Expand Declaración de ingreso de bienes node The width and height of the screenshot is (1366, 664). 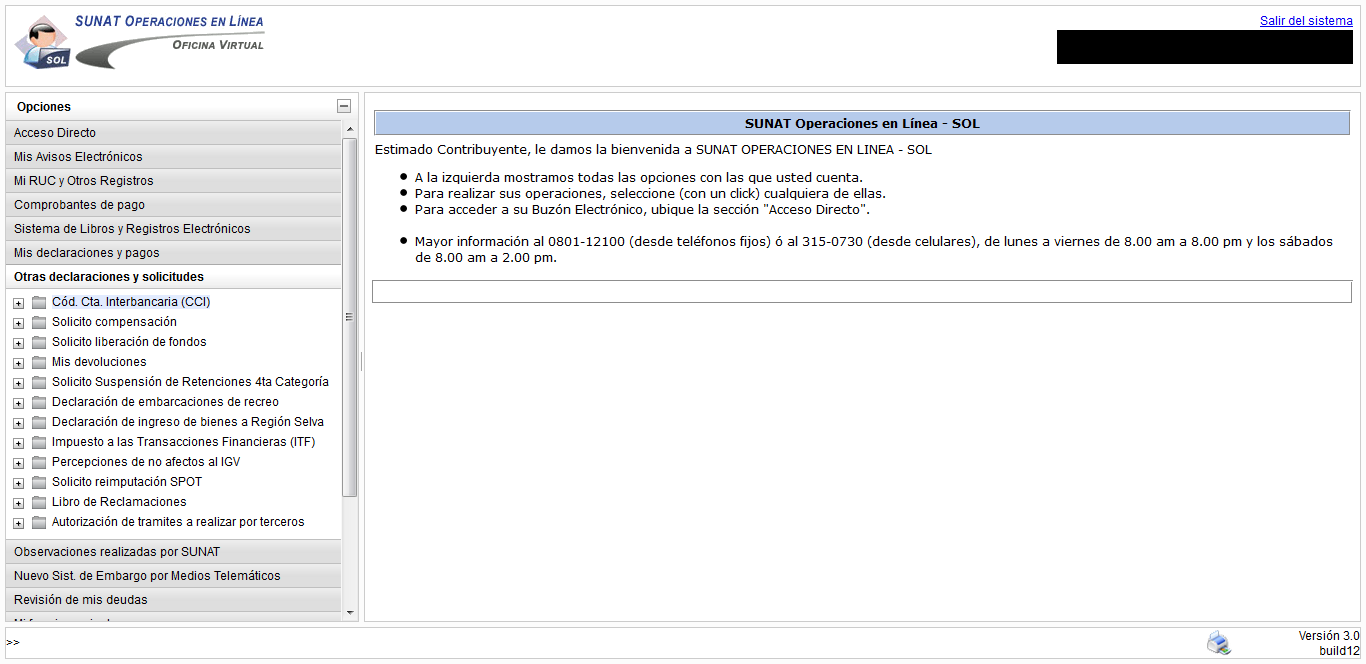[x=18, y=423]
